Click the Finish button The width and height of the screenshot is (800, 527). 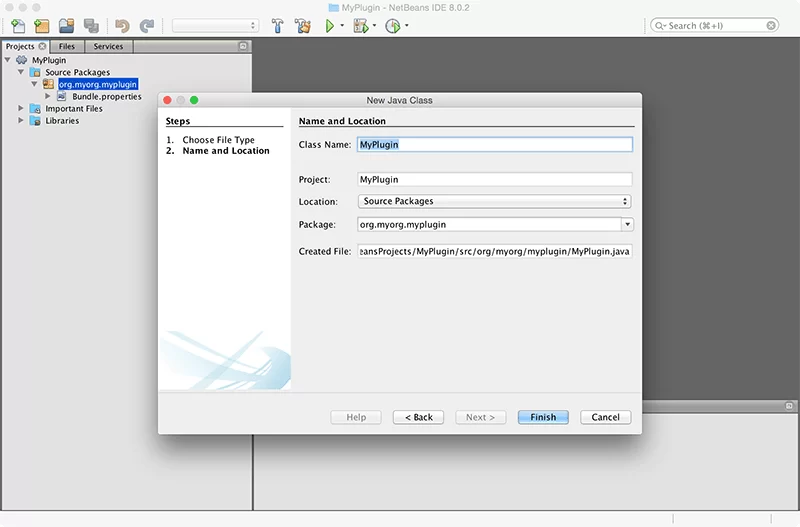[x=543, y=417]
